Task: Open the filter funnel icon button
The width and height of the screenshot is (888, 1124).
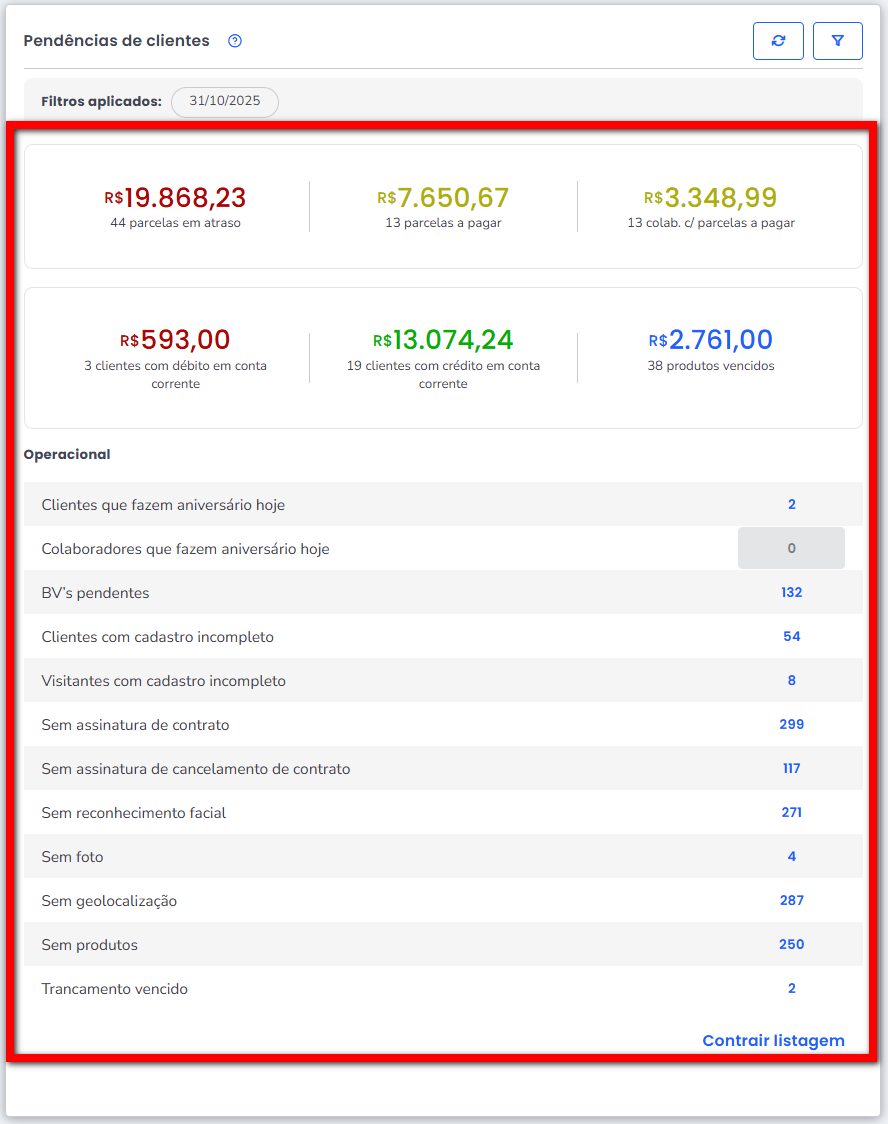Action: [838, 41]
